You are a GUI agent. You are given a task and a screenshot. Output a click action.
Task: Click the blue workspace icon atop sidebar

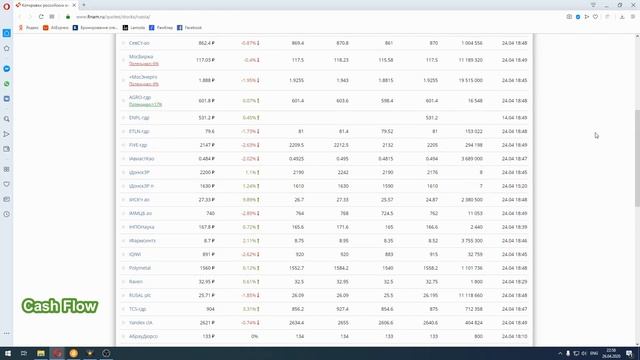tap(7, 33)
